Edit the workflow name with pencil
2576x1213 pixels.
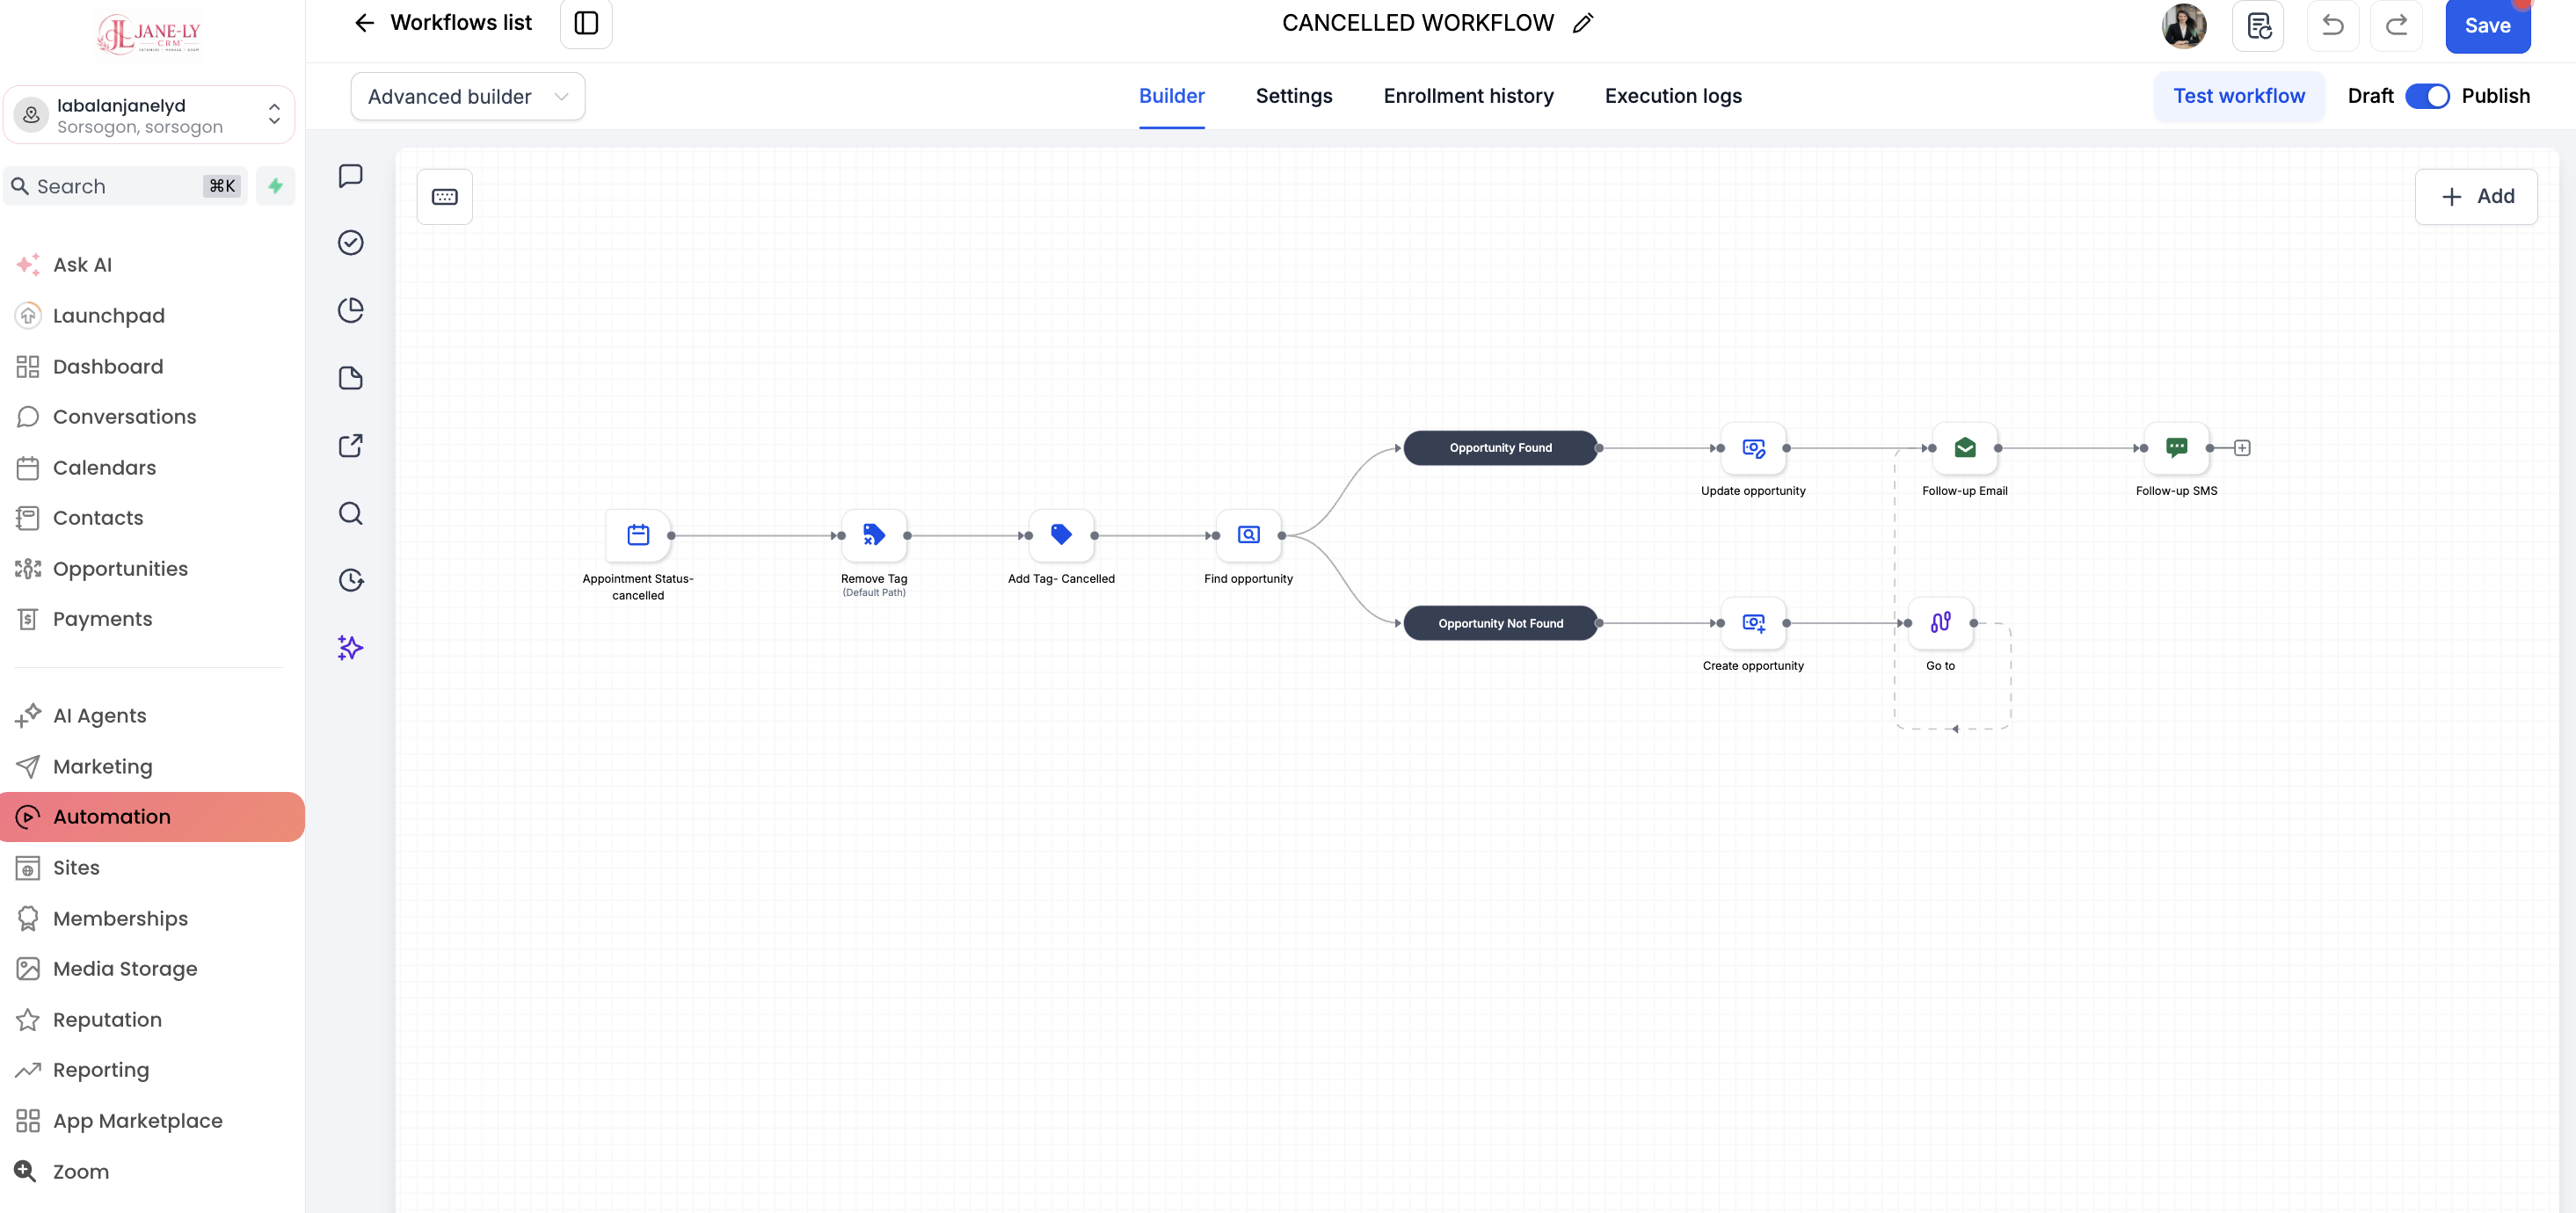click(1582, 23)
